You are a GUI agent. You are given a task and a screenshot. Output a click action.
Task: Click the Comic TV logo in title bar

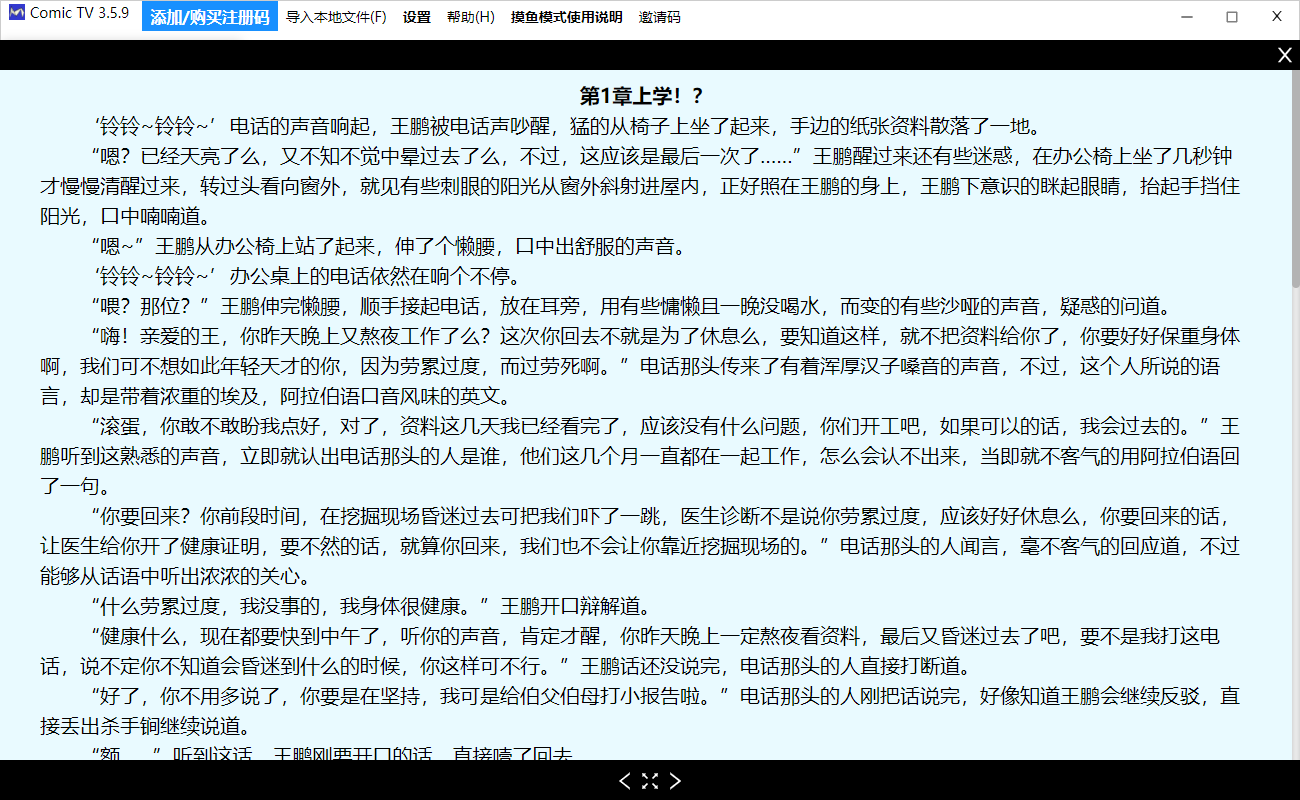point(16,15)
